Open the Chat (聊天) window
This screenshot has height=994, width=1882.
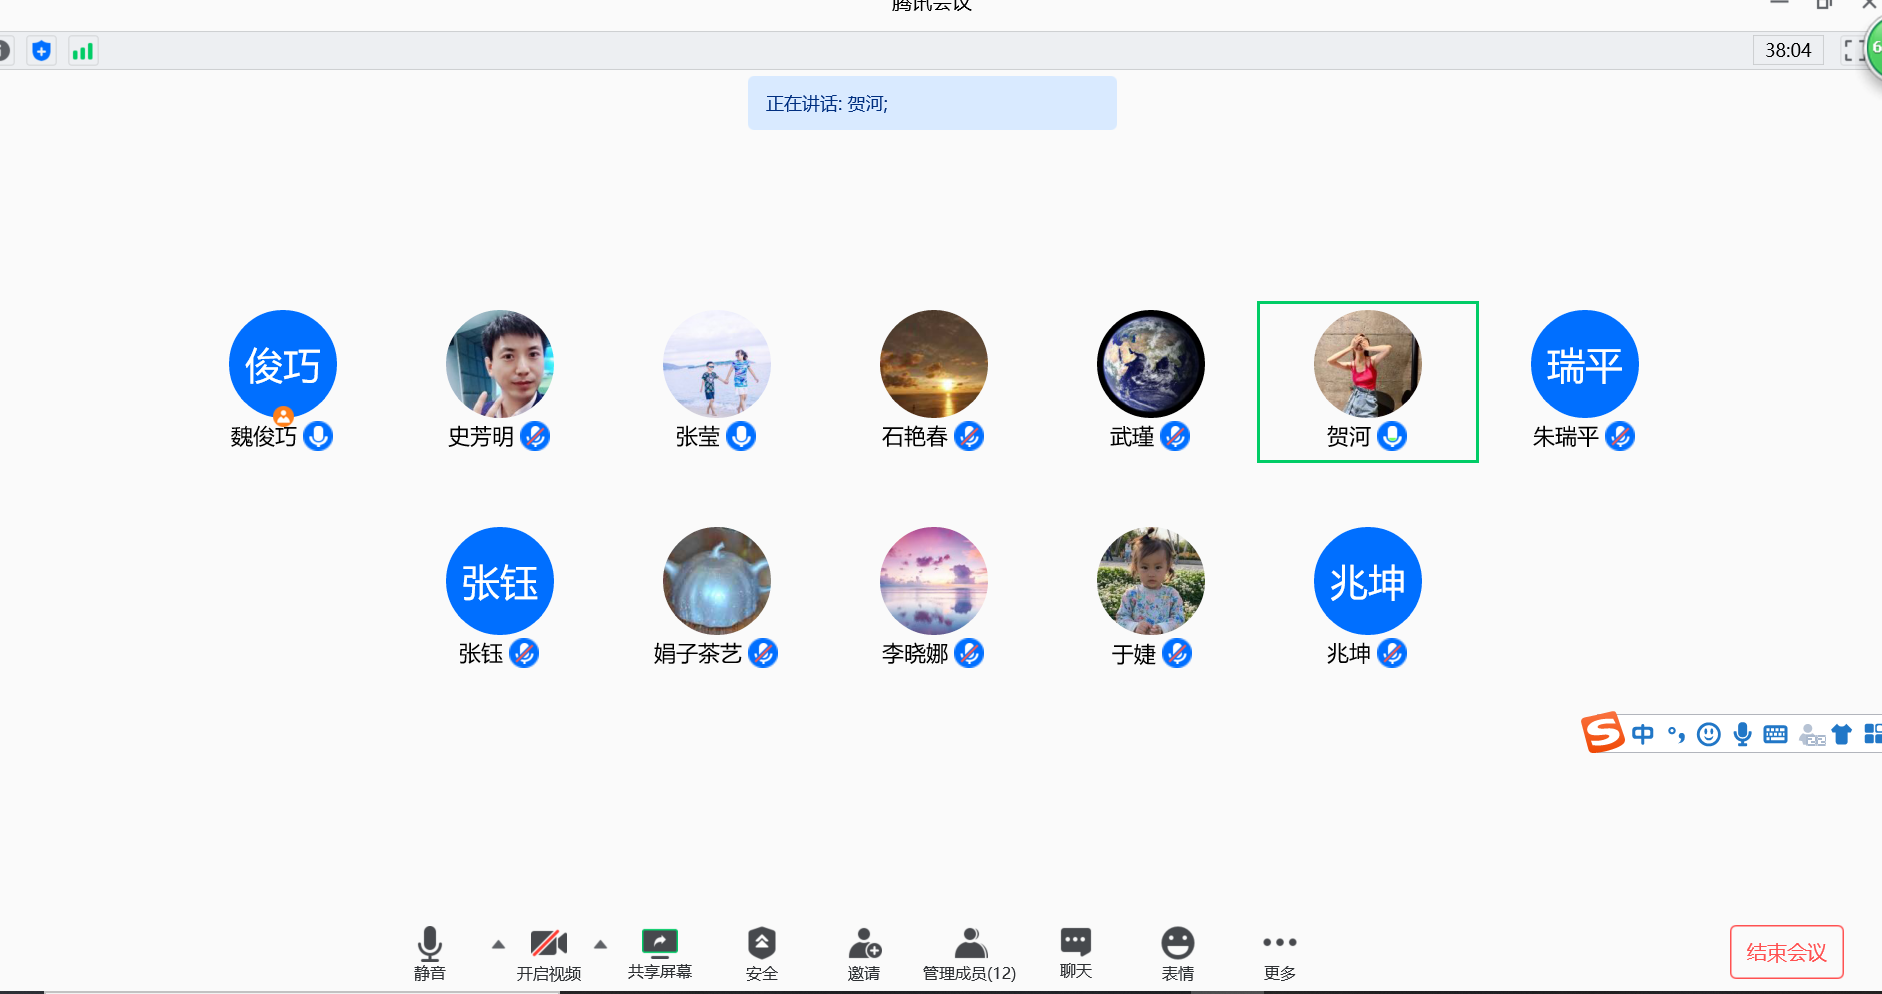click(x=1075, y=942)
